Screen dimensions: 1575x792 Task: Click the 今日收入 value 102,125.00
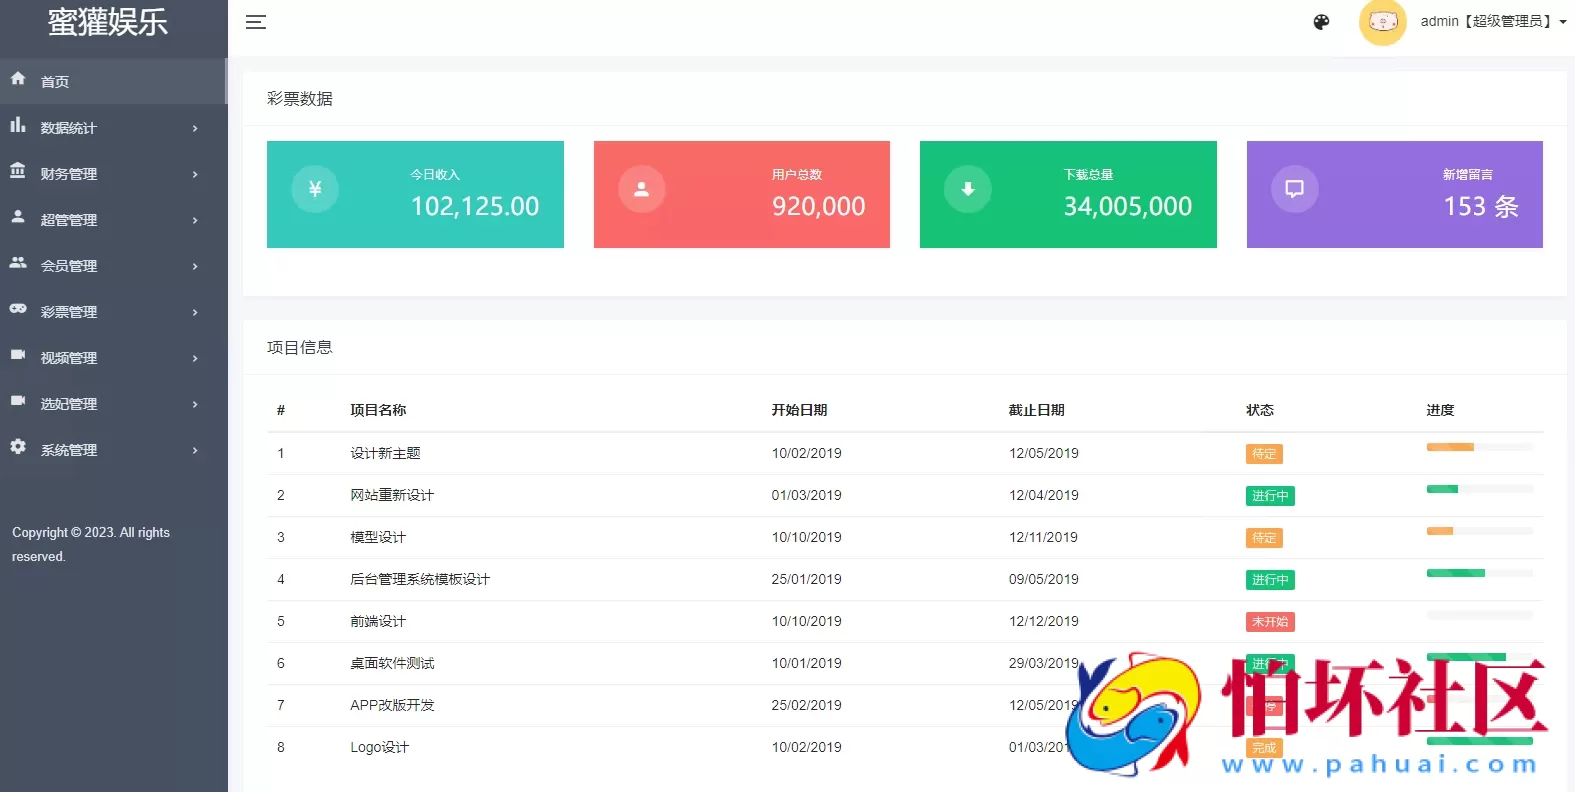(x=475, y=206)
